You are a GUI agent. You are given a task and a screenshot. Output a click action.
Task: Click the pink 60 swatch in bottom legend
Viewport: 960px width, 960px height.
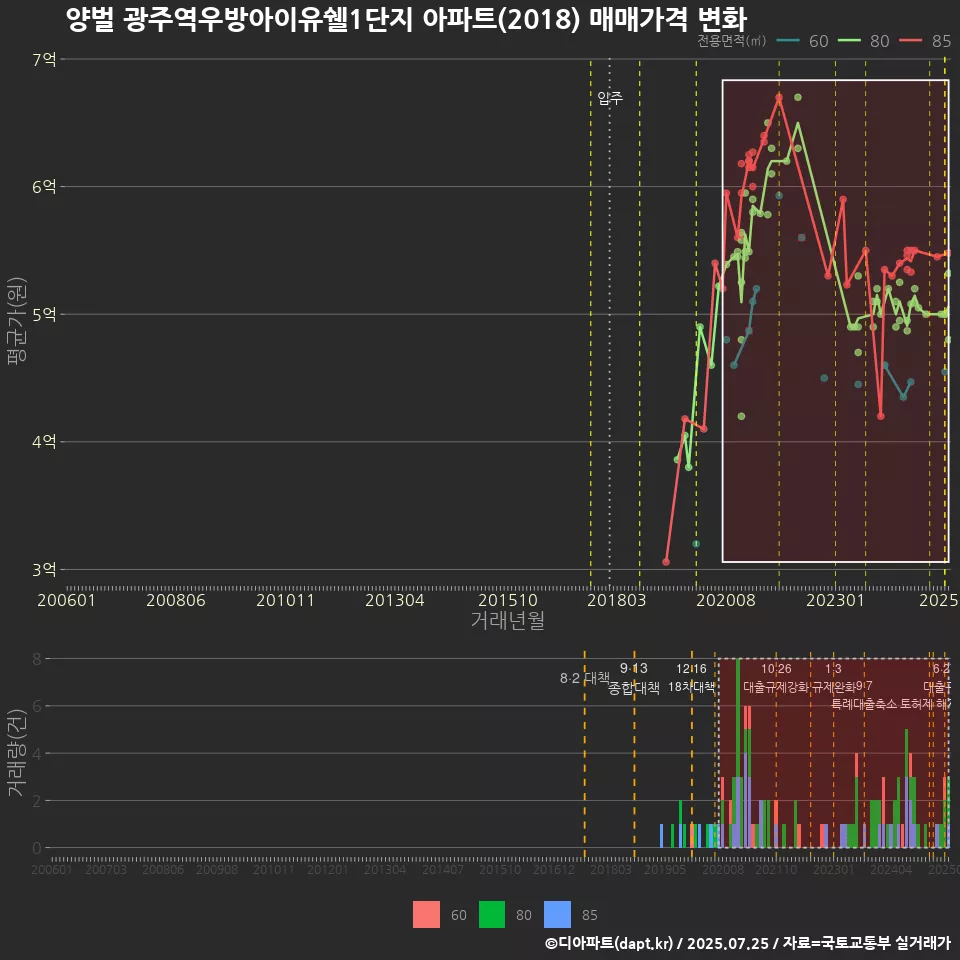pyautogui.click(x=426, y=914)
